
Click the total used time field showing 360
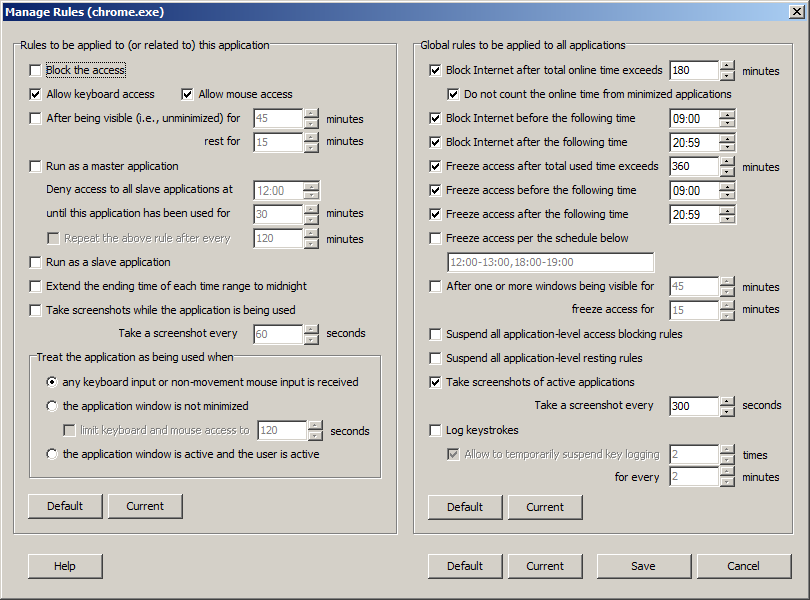click(x=694, y=166)
